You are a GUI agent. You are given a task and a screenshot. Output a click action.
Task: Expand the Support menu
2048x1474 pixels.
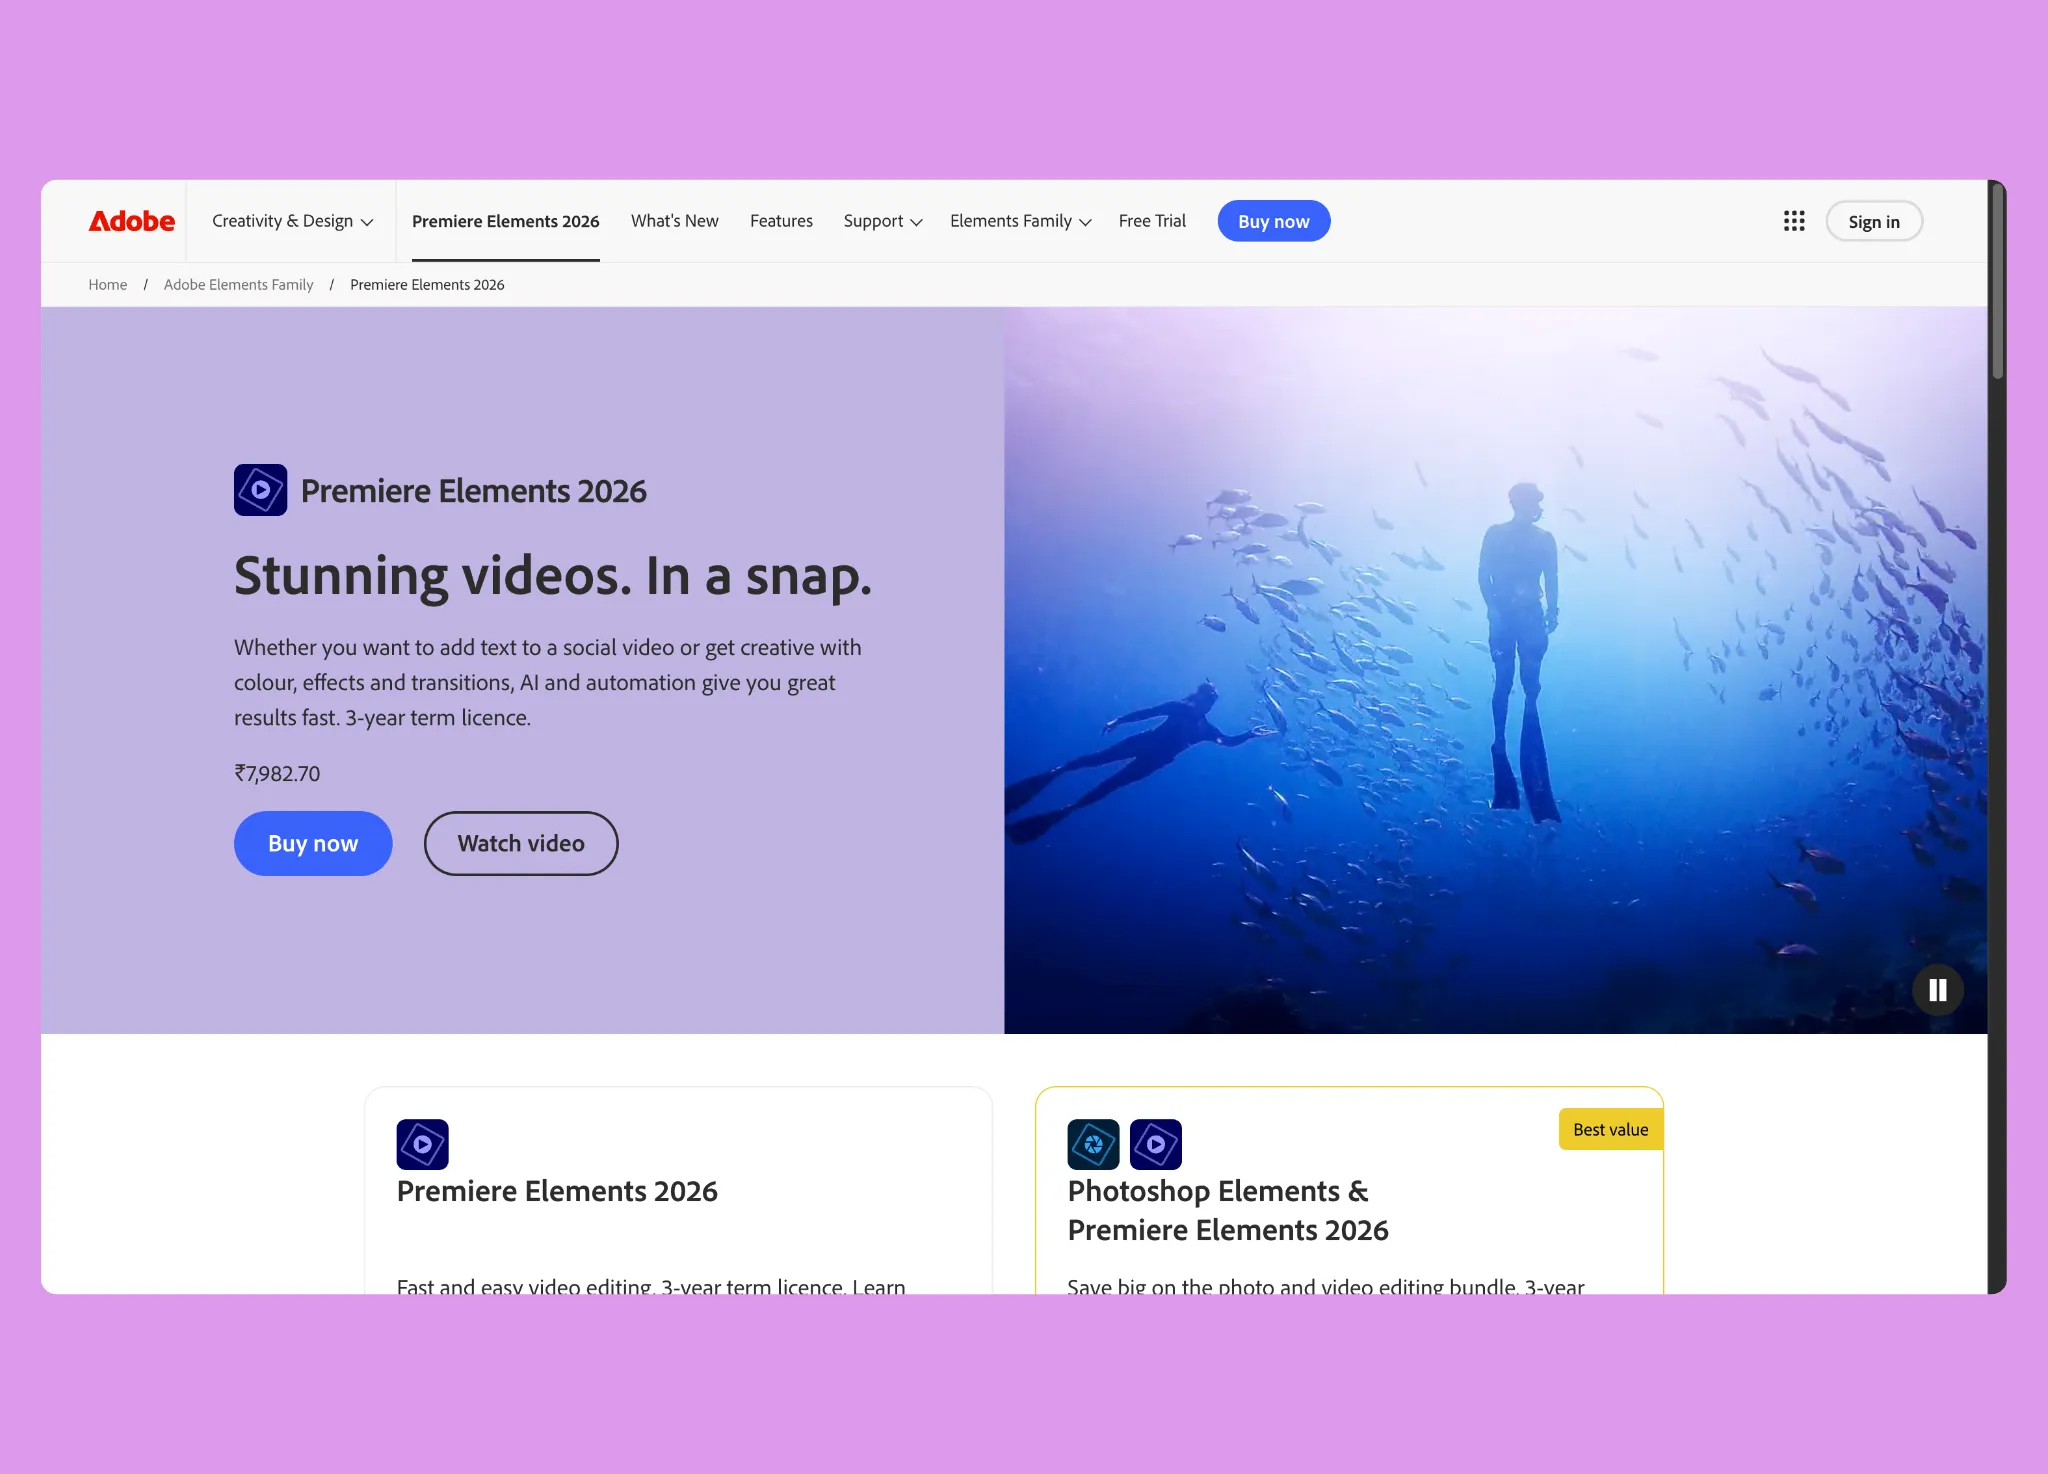pyautogui.click(x=883, y=221)
